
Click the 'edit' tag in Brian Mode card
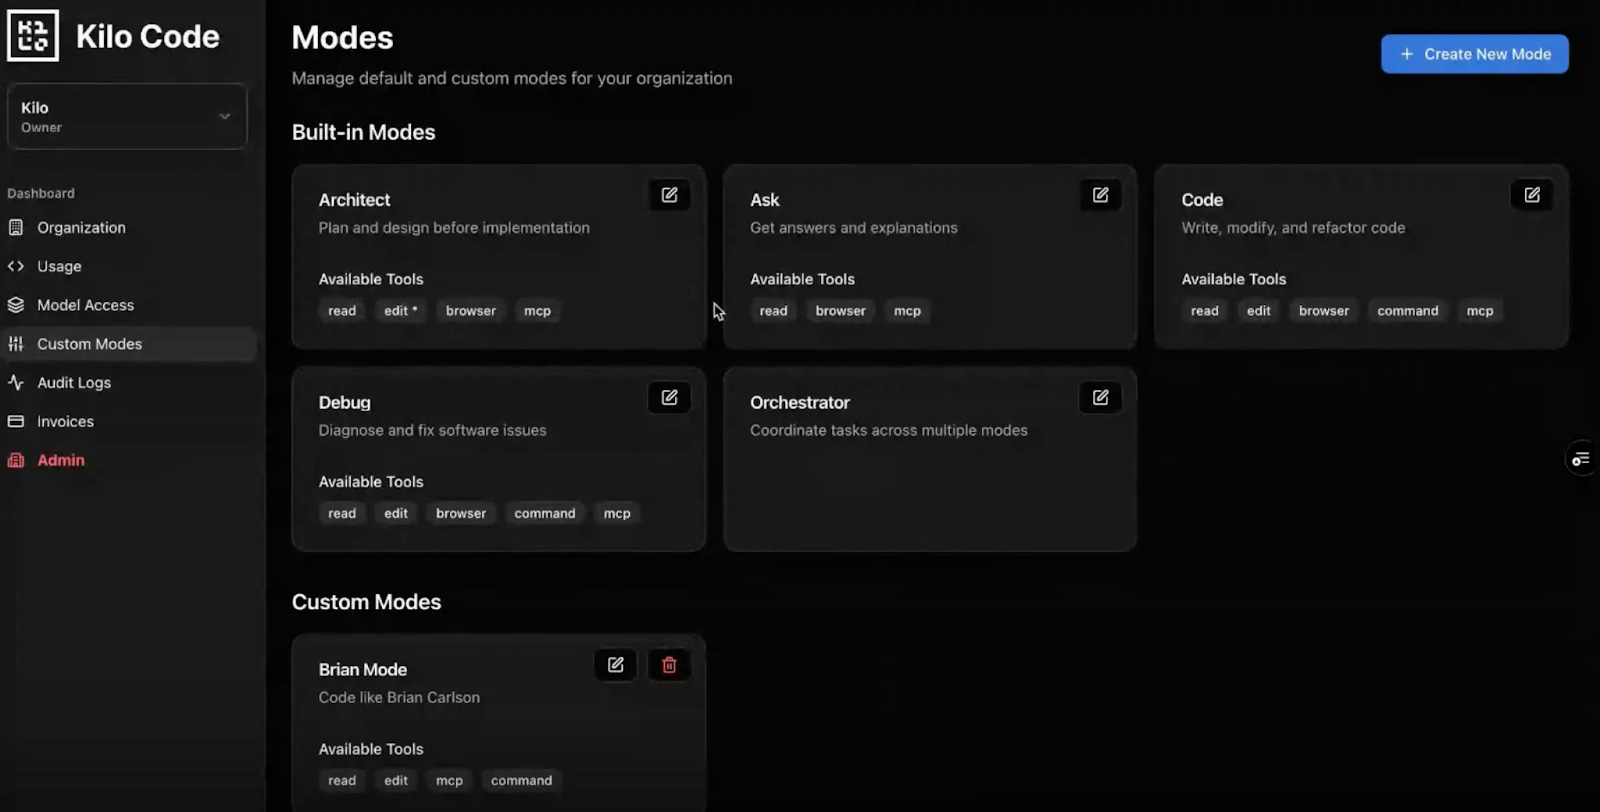(396, 781)
